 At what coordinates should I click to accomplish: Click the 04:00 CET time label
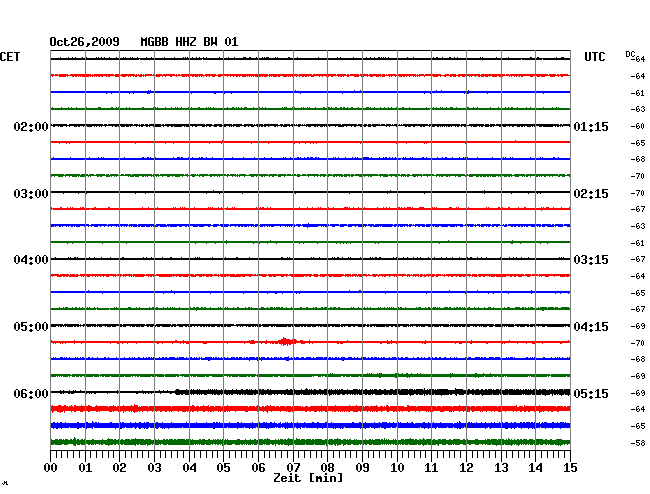pos(31,260)
